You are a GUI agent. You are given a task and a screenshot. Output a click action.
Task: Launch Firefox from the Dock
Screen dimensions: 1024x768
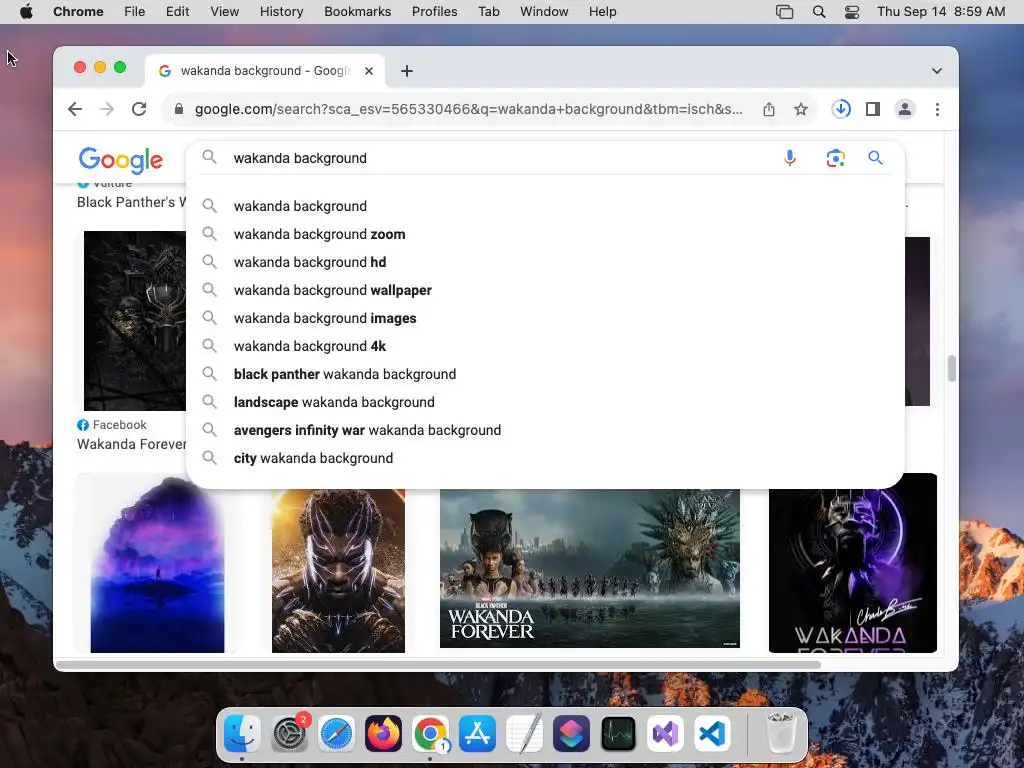(x=383, y=733)
